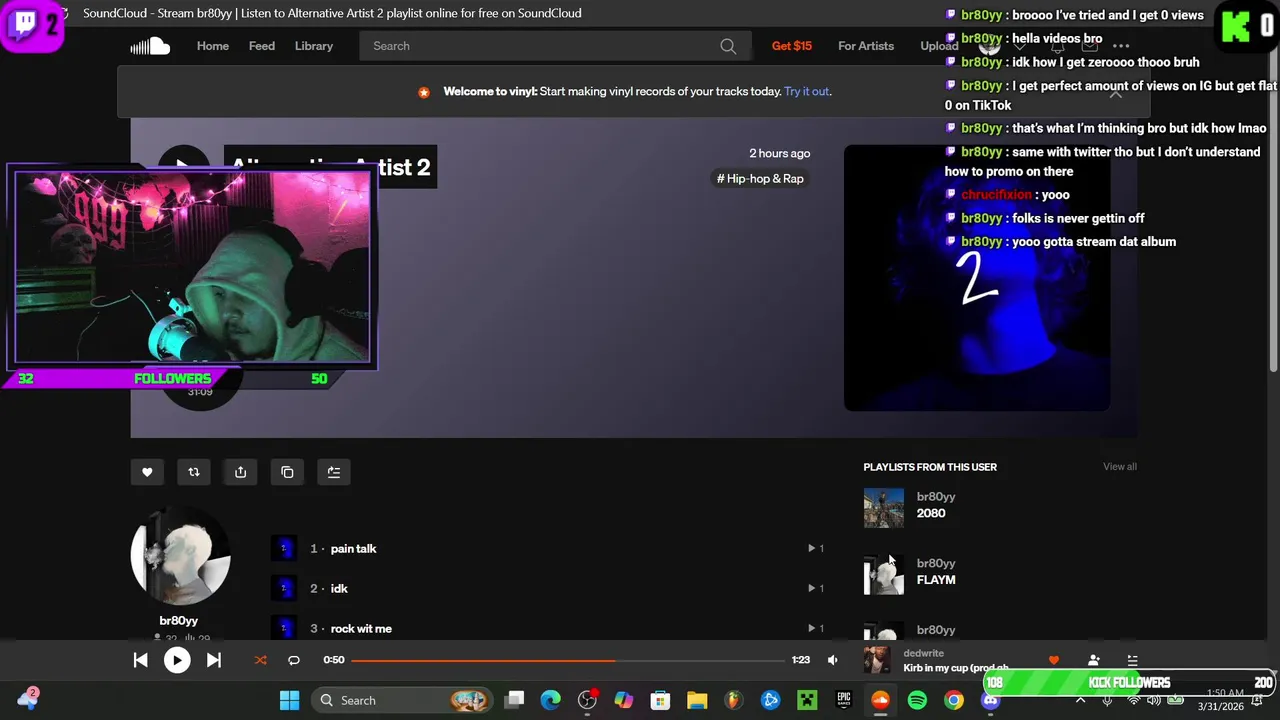Open Minecraft from taskbar
The height and width of the screenshot is (720, 1280).
(807, 700)
